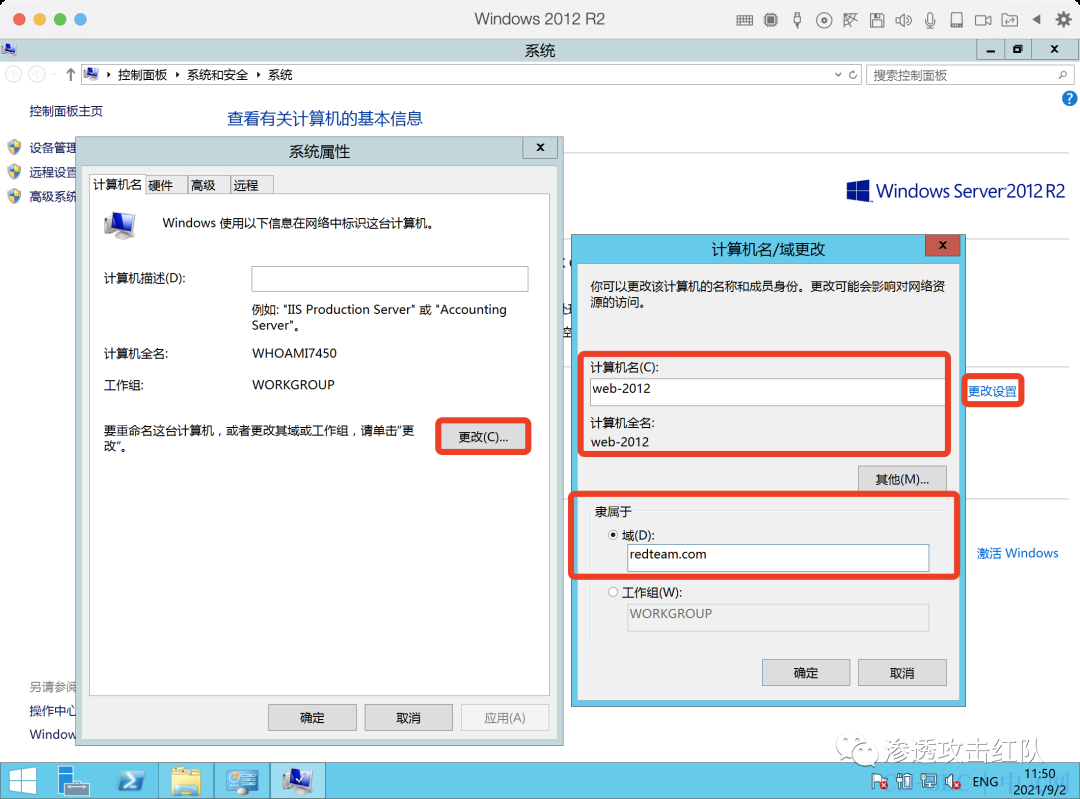Click the up arrow navigation icon
The width and height of the screenshot is (1080, 799).
click(x=70, y=74)
